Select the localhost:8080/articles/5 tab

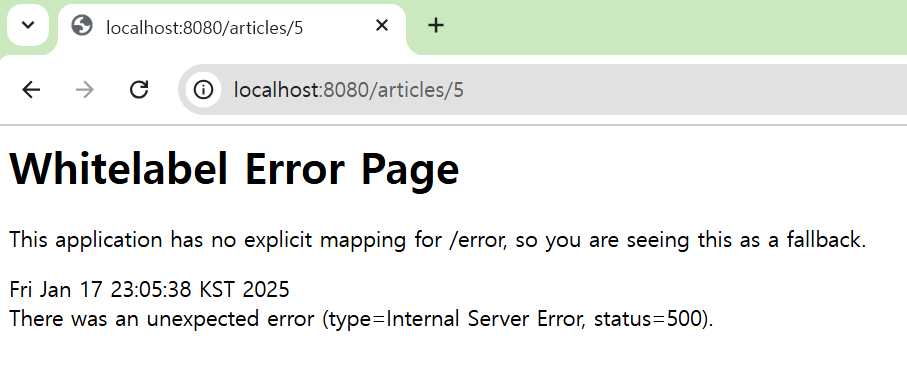coord(231,27)
